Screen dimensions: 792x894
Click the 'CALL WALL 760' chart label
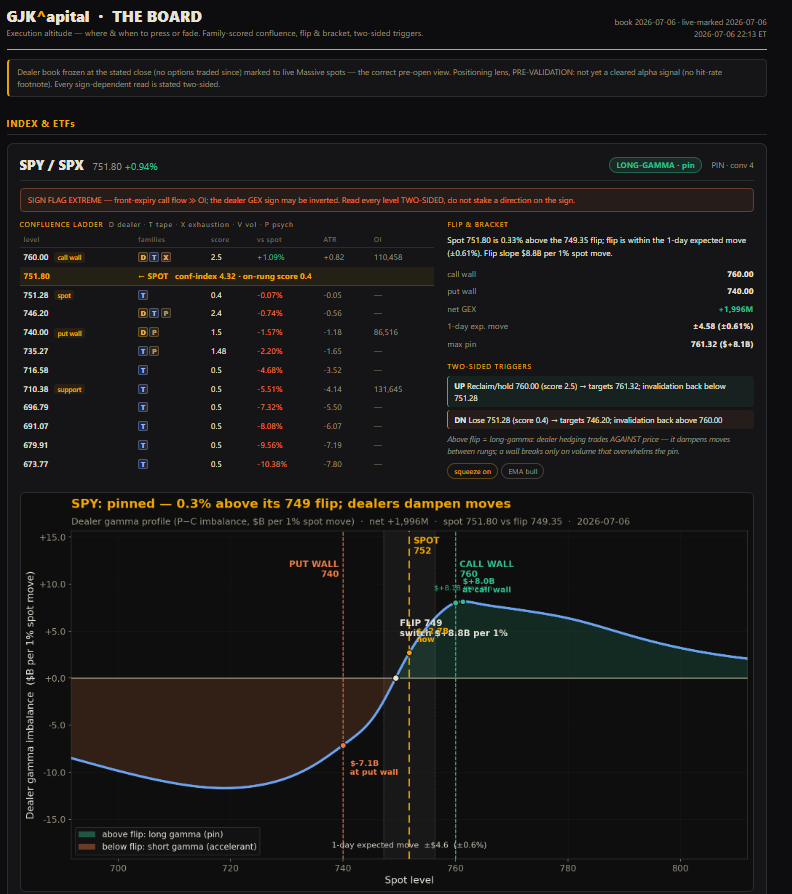coord(486,568)
